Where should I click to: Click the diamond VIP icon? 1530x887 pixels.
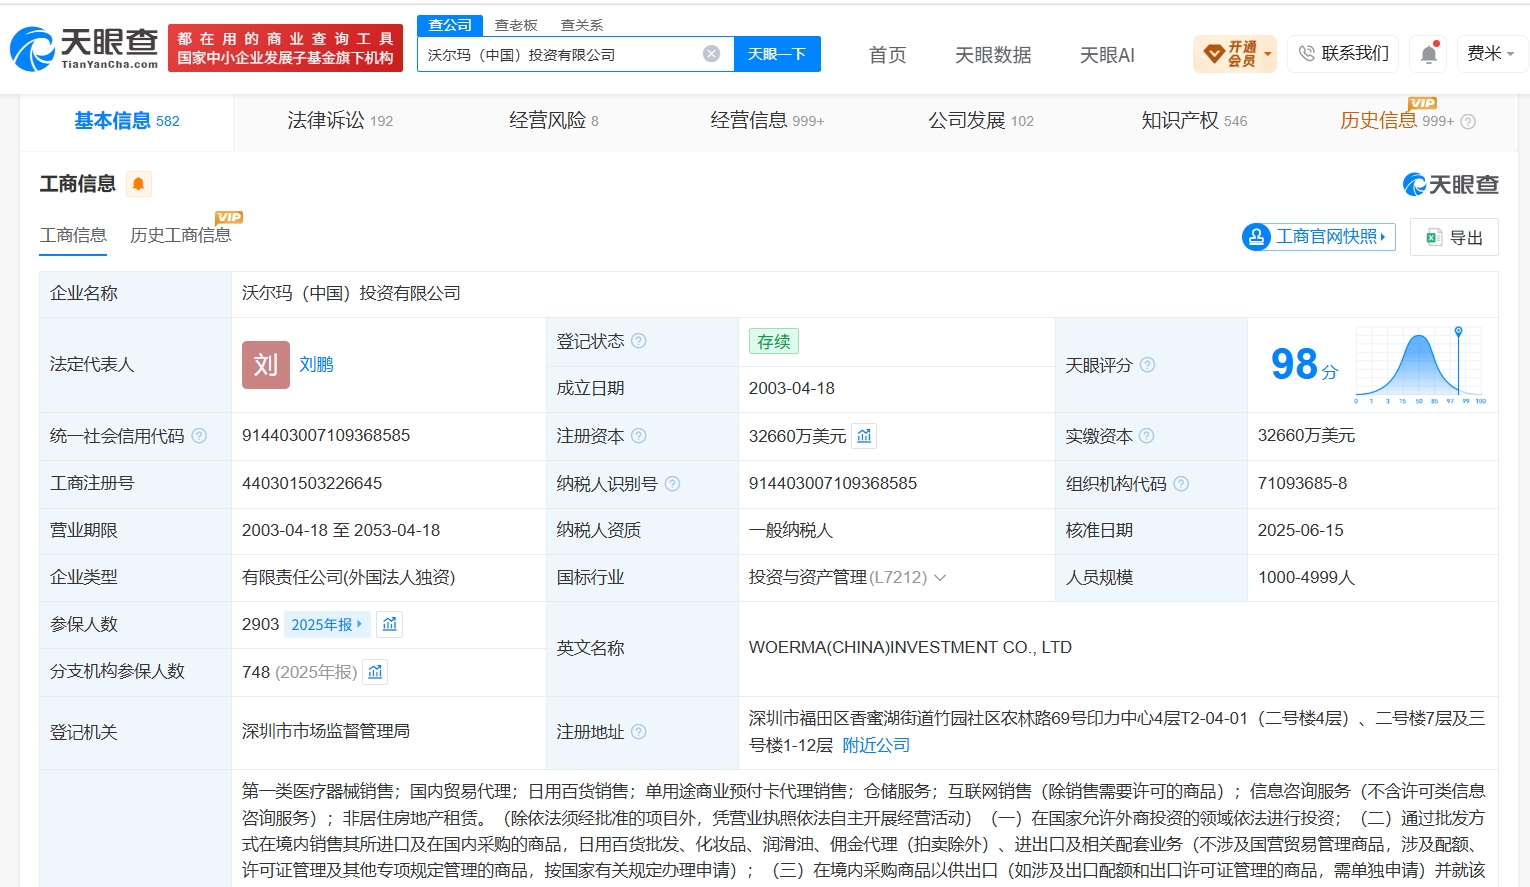point(1214,54)
